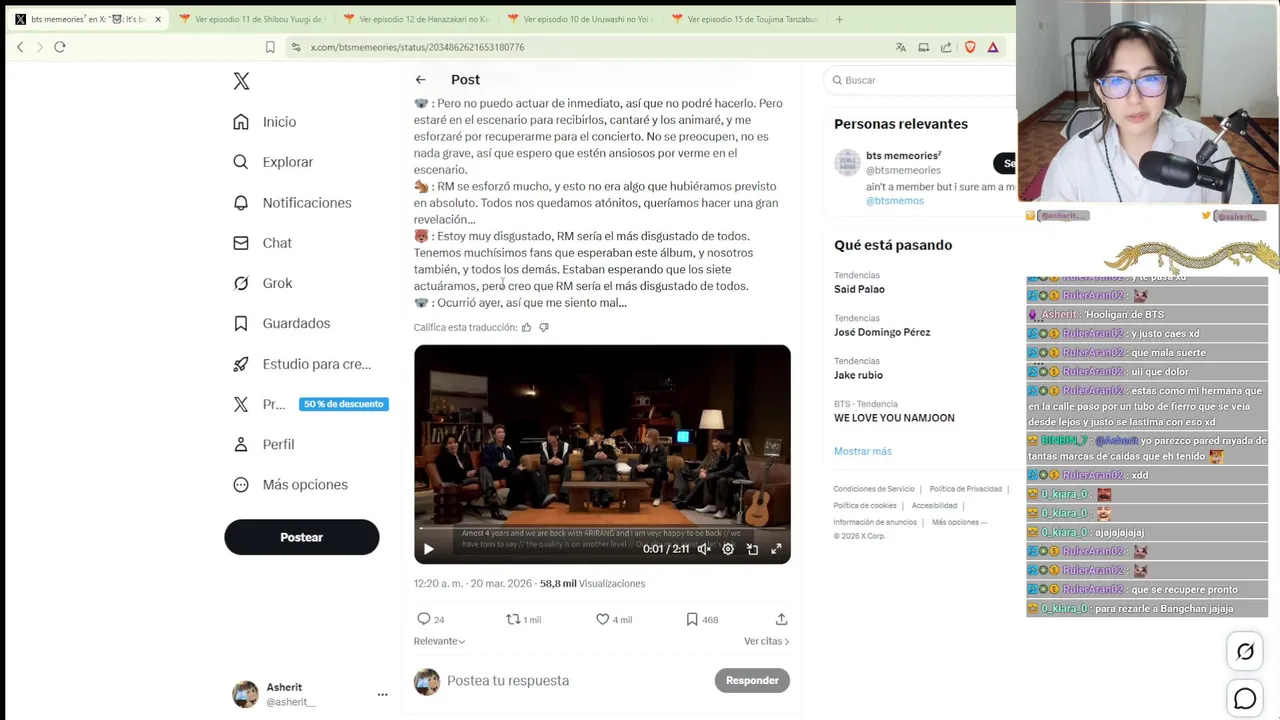The image size is (1280, 720).
Task: Like the post with the heart icon
Action: (603, 619)
